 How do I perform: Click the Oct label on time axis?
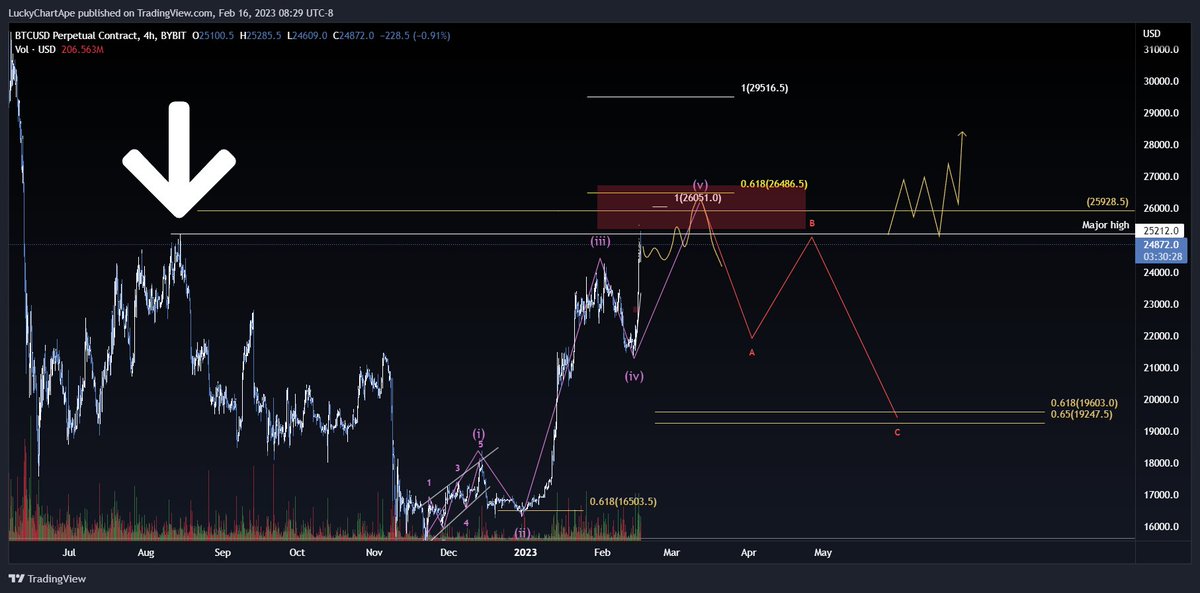coord(297,551)
